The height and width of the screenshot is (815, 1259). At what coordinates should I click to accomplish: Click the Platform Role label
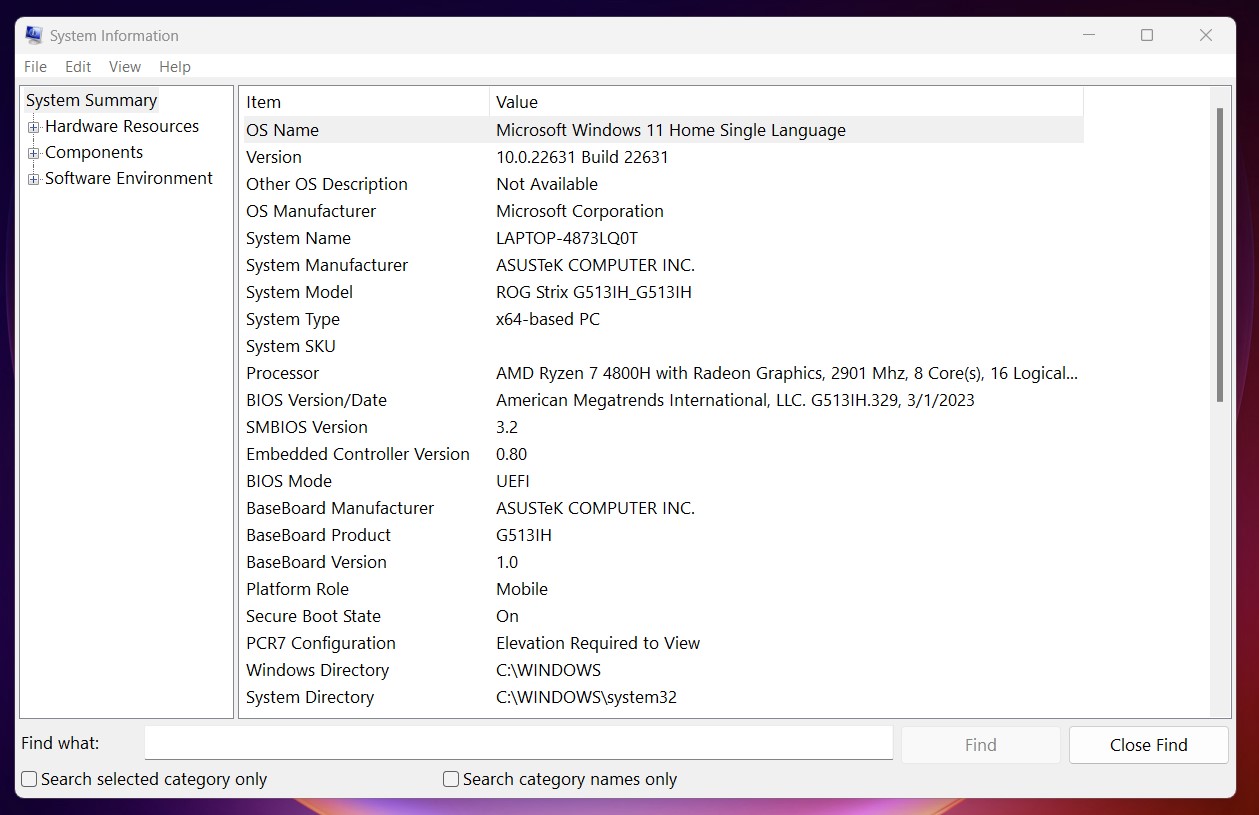point(297,589)
